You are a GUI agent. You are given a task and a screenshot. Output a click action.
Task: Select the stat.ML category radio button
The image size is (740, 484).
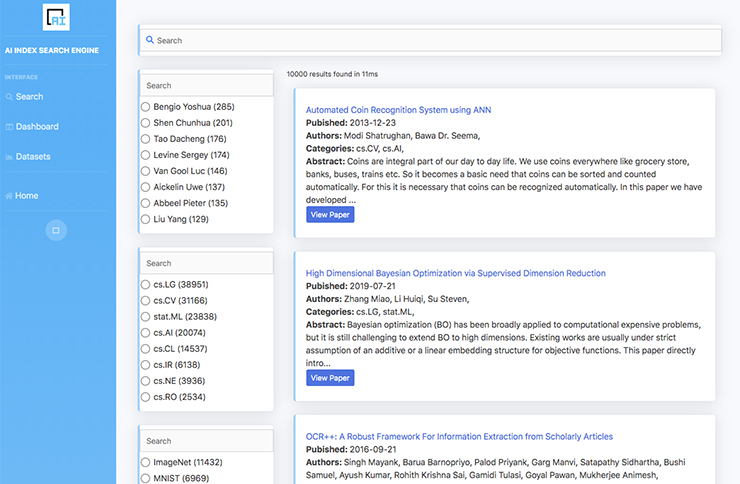coord(146,317)
